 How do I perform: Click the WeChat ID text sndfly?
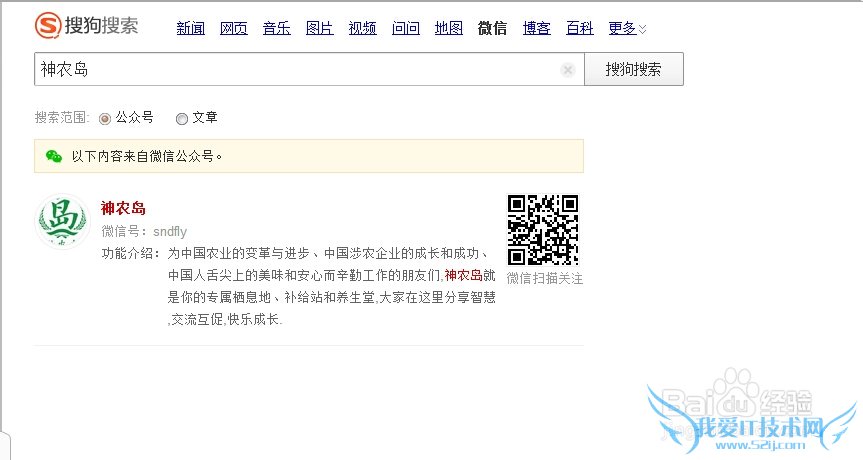[x=170, y=232]
